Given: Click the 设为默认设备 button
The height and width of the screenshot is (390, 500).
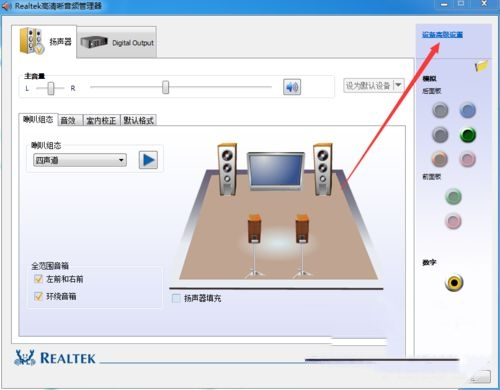Looking at the screenshot, I should pos(368,86).
